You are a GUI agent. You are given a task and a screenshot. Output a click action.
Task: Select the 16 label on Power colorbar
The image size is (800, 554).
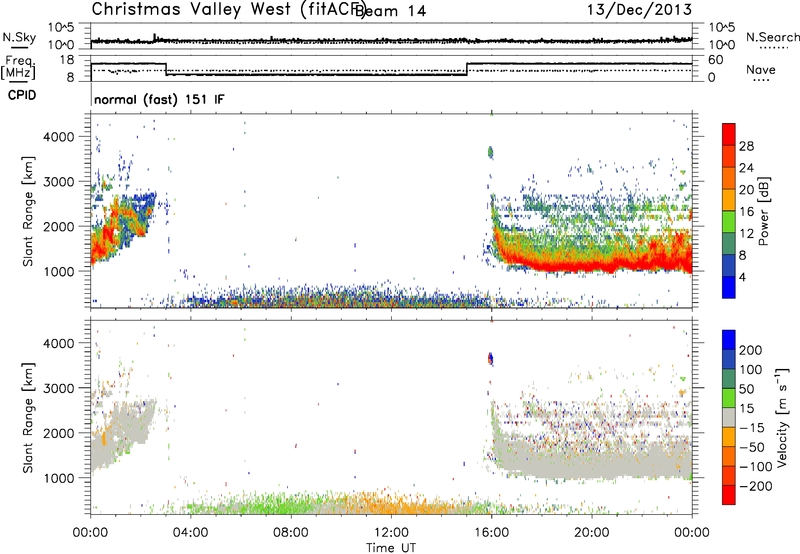[746, 212]
